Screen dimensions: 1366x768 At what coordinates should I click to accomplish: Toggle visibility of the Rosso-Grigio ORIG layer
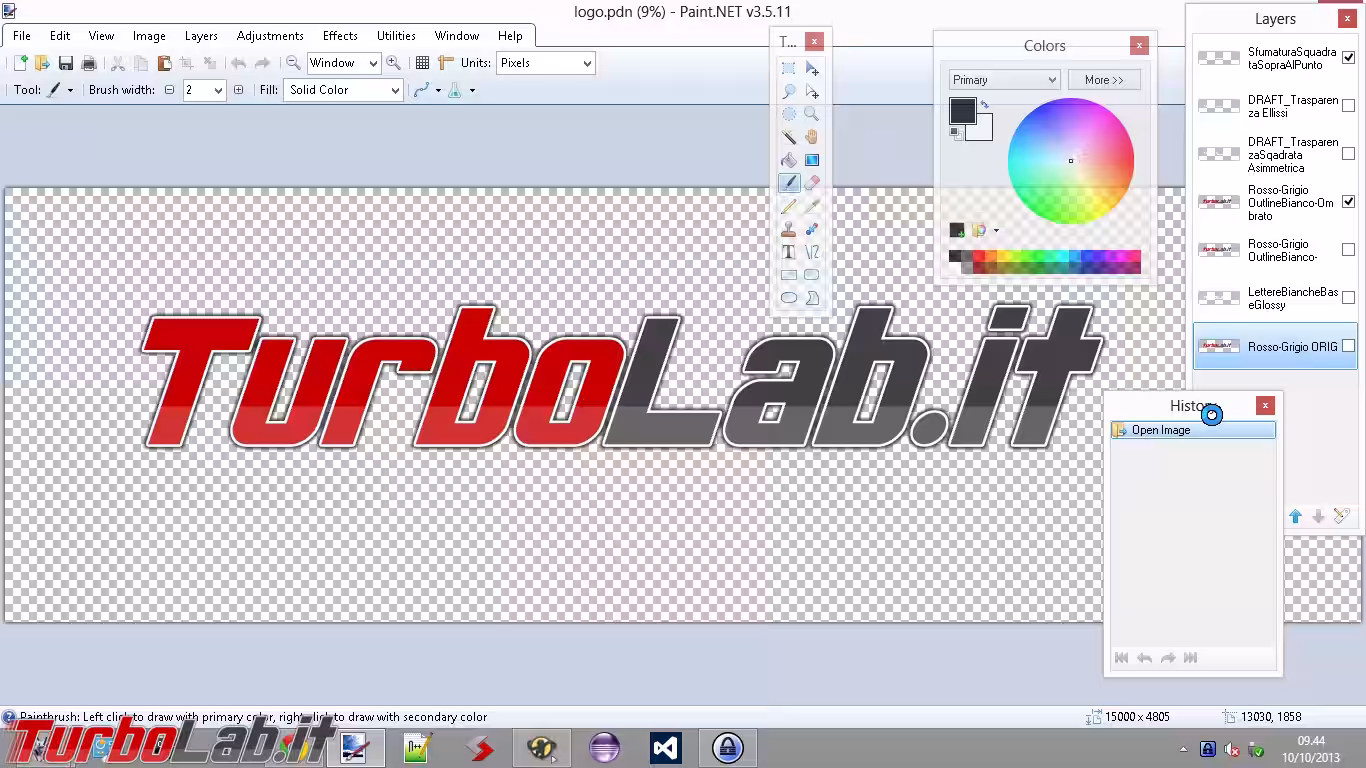(1348, 346)
